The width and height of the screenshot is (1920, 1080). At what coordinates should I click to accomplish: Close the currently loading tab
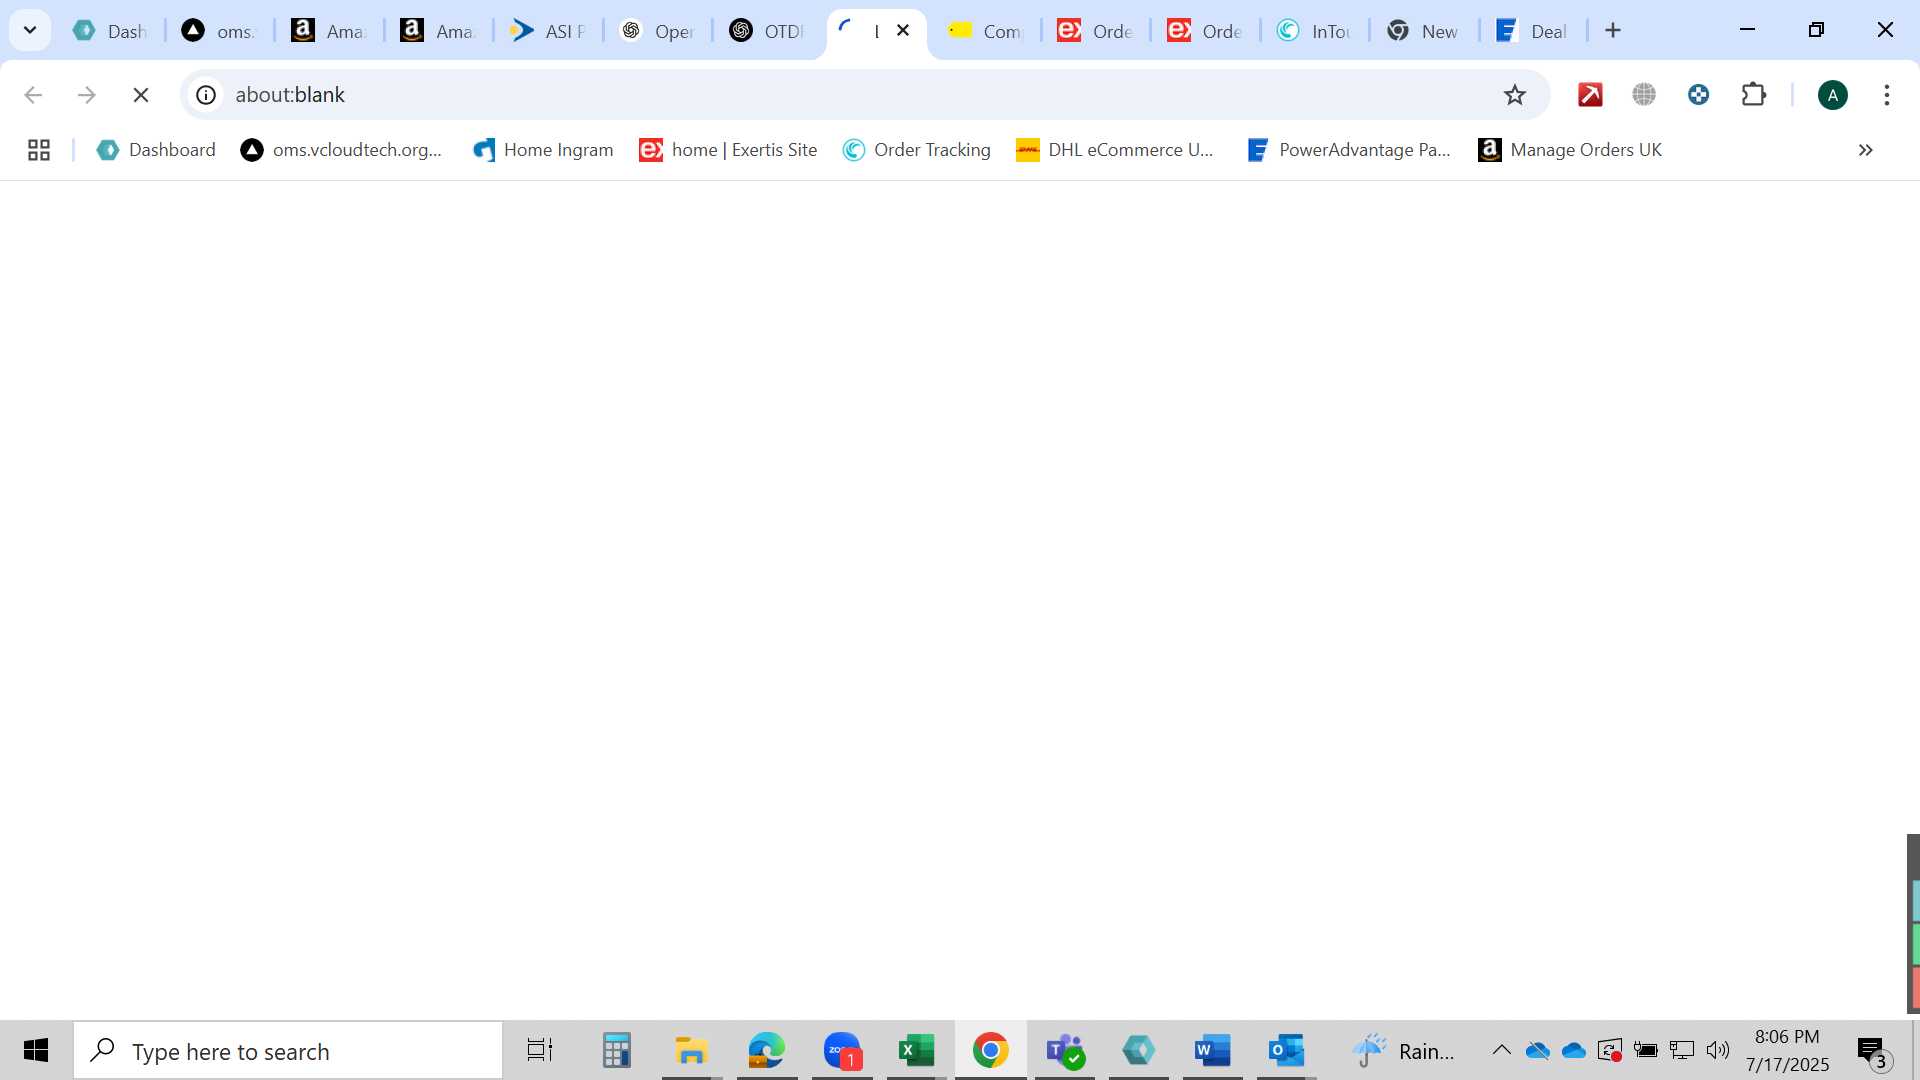point(903,30)
